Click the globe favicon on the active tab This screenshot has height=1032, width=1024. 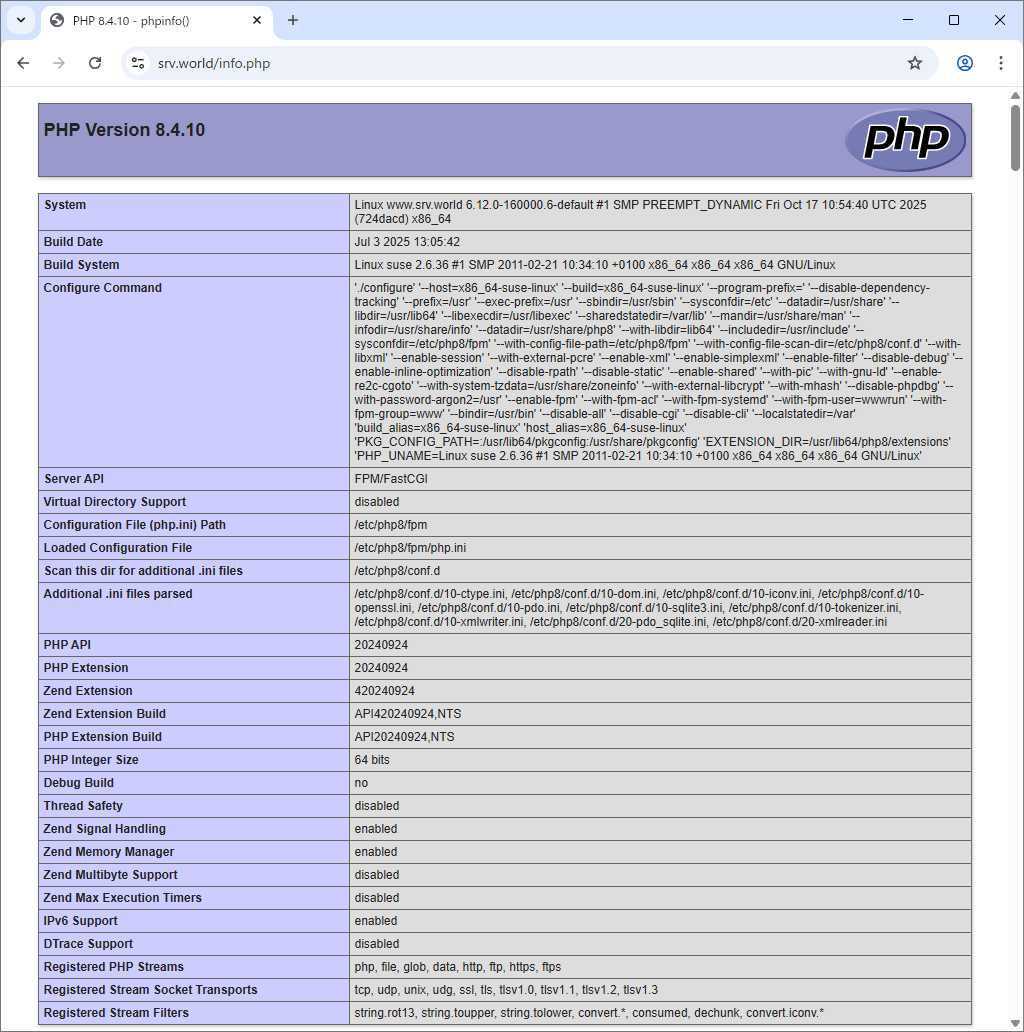[x=56, y=20]
